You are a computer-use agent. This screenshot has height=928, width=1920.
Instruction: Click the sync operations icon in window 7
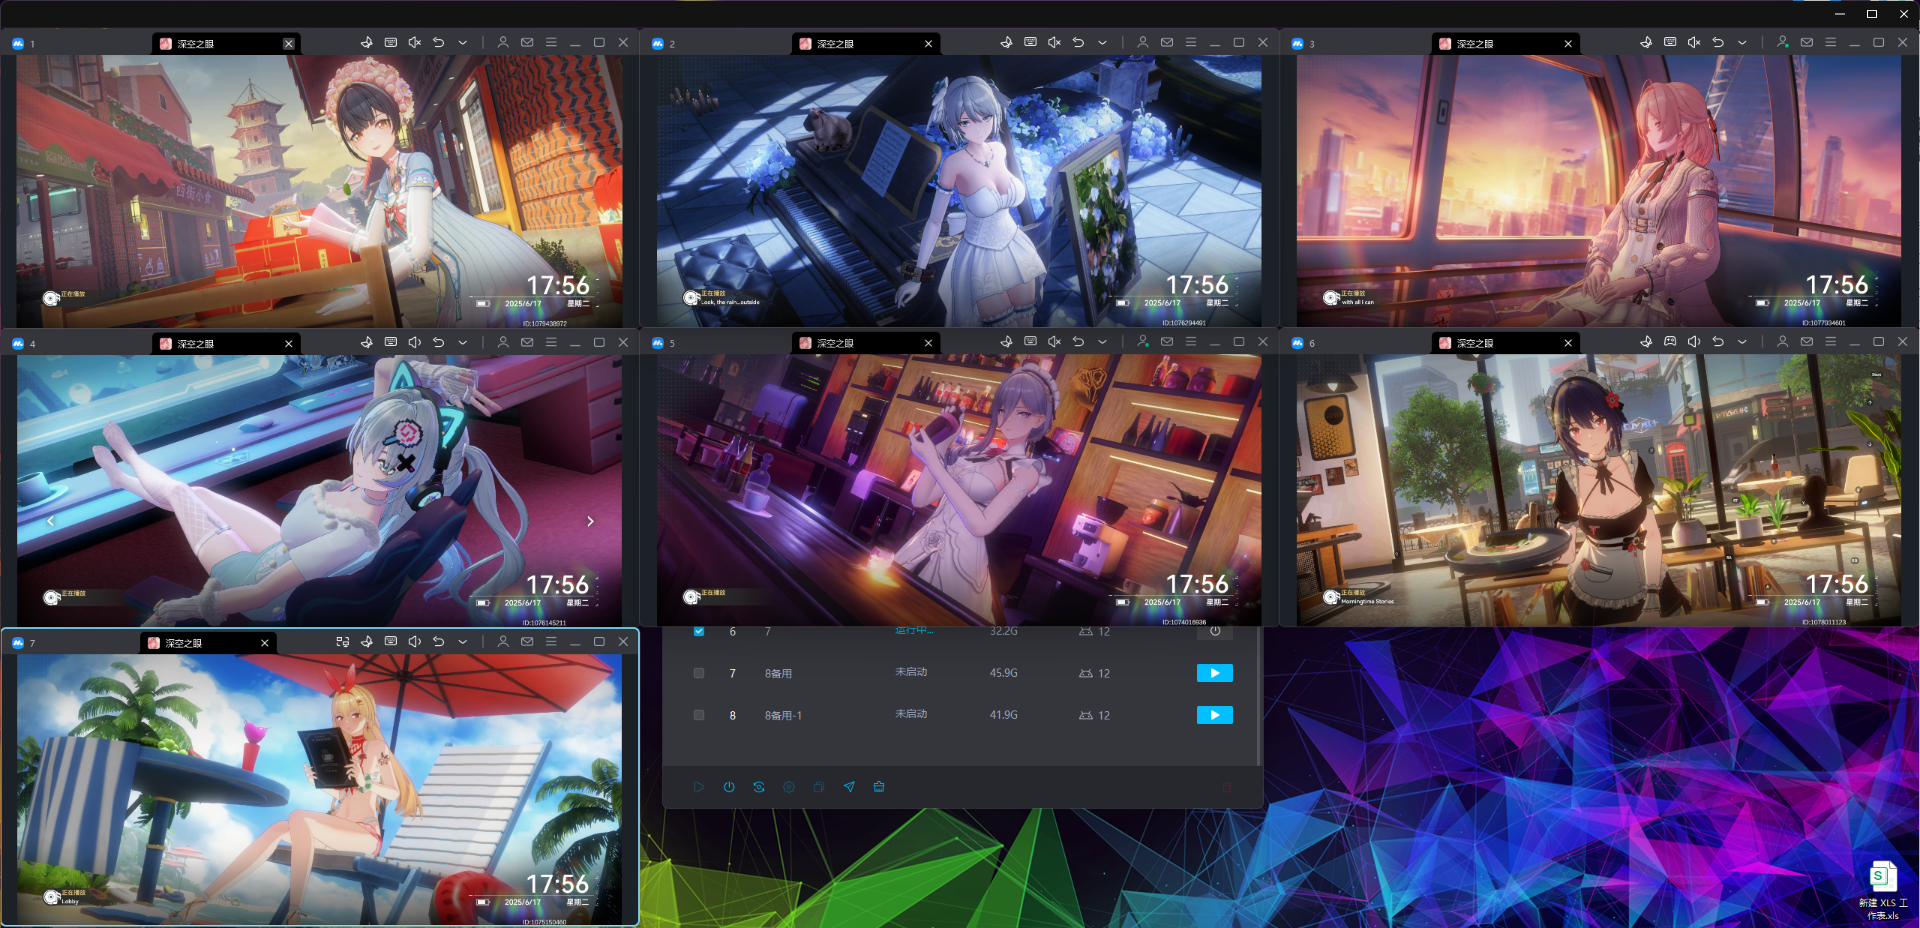pos(343,642)
